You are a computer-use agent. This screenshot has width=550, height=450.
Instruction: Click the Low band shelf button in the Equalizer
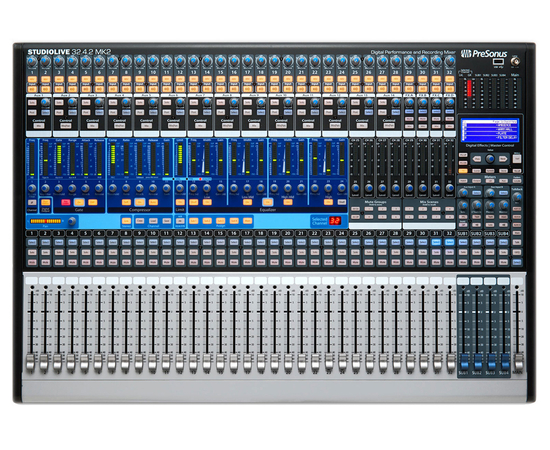(x=194, y=202)
